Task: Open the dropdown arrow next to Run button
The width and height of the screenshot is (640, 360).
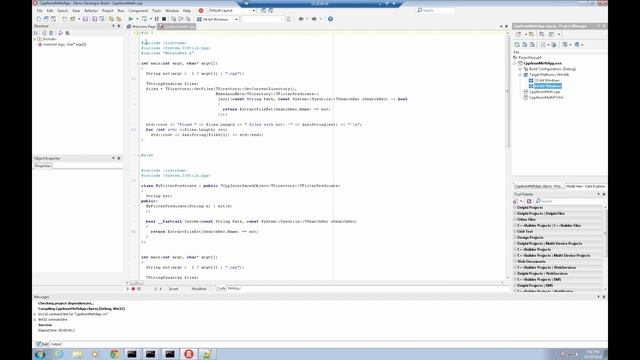Action: (137, 19)
